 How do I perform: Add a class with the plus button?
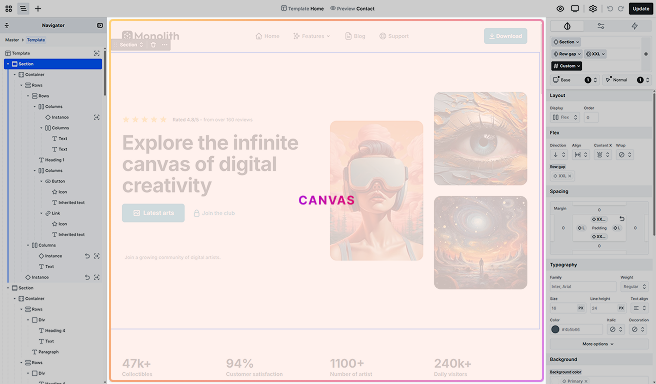click(x=646, y=54)
